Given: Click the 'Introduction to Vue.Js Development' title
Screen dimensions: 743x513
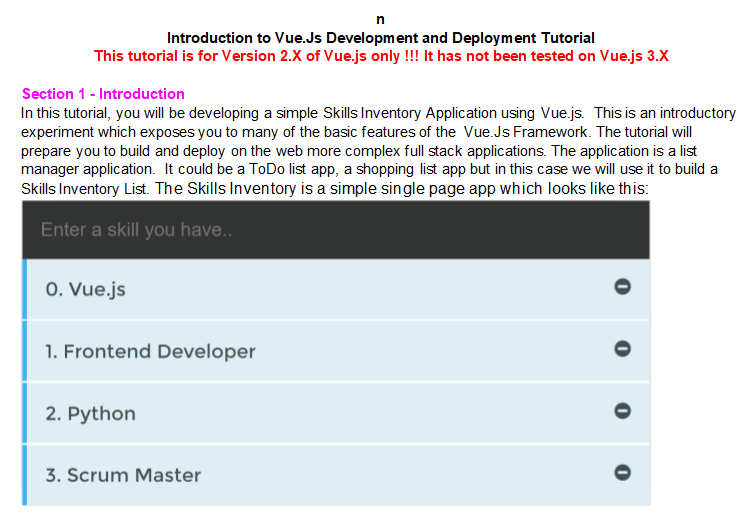Looking at the screenshot, I should [381, 38].
